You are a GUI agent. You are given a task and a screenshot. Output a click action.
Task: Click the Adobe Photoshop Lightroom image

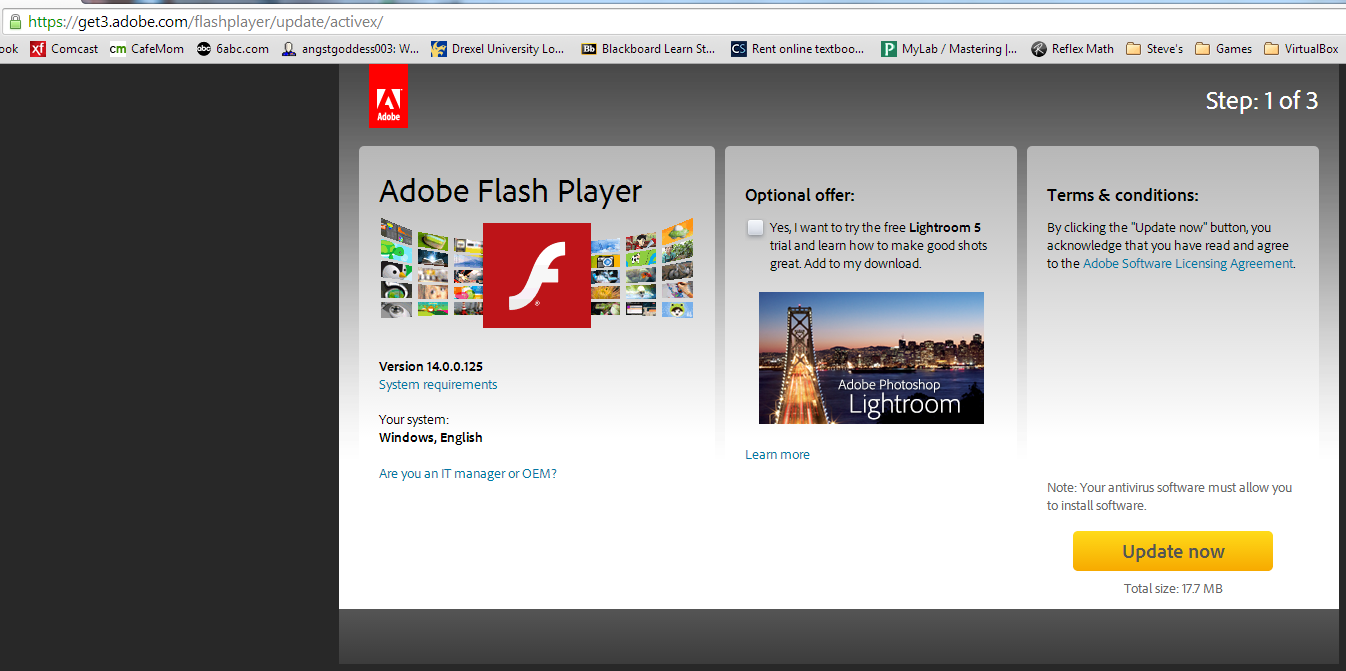(x=871, y=358)
